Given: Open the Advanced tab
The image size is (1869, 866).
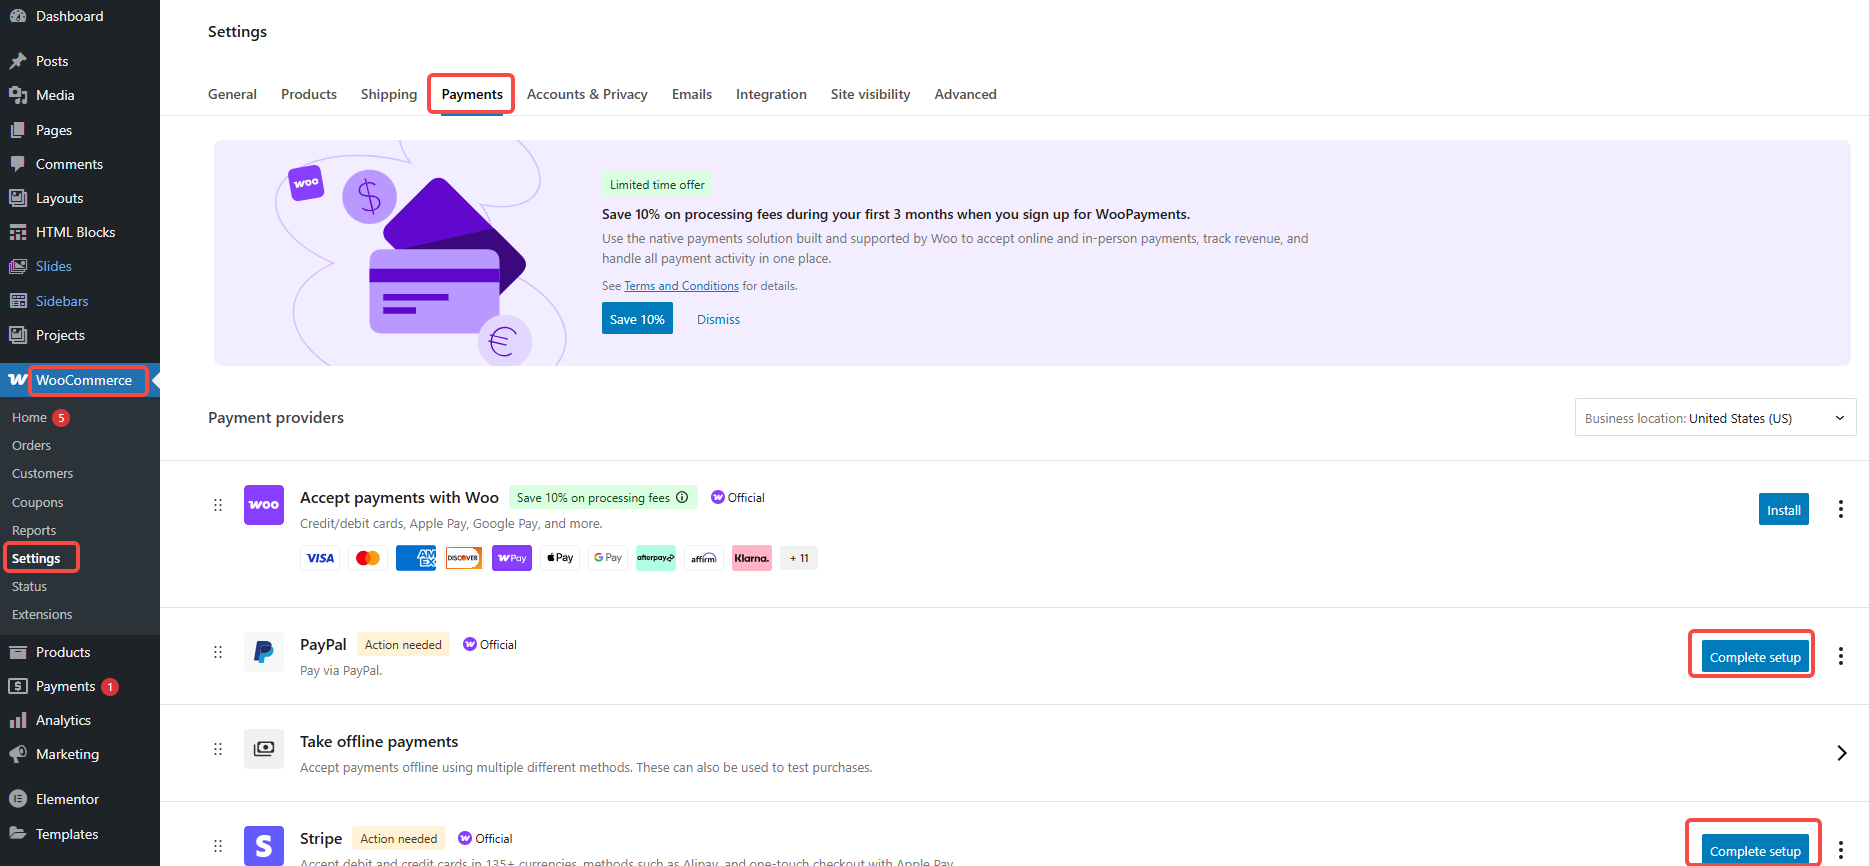Looking at the screenshot, I should click(x=965, y=94).
